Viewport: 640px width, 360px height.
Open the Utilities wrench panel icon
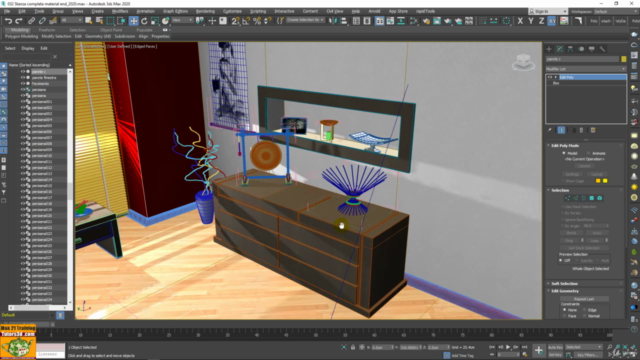[x=602, y=49]
